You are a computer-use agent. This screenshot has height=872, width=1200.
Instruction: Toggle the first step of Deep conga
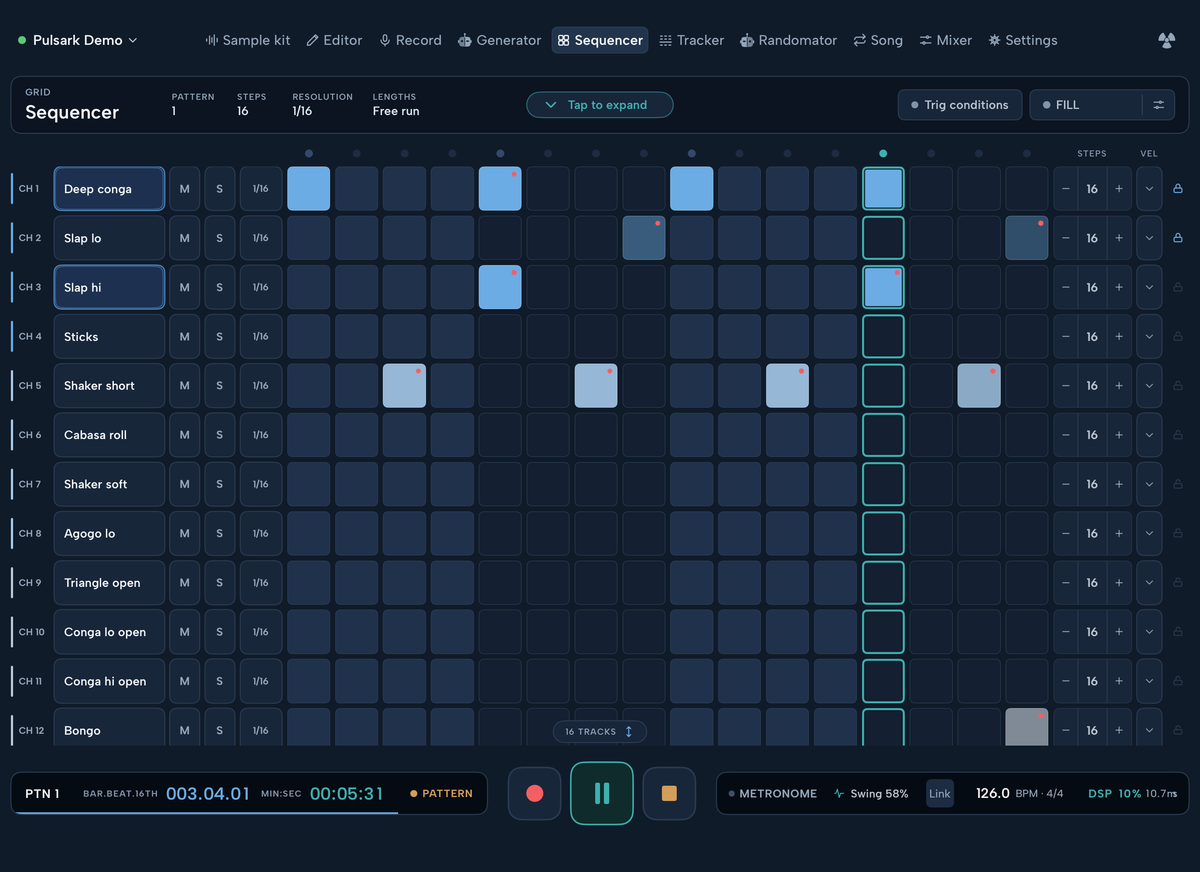coord(309,189)
